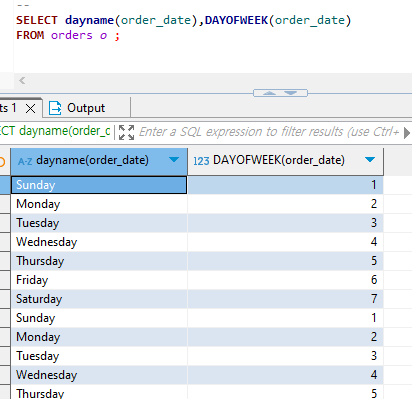412x399 pixels.
Task: Select the first Wednesday cell
Action: [99, 242]
